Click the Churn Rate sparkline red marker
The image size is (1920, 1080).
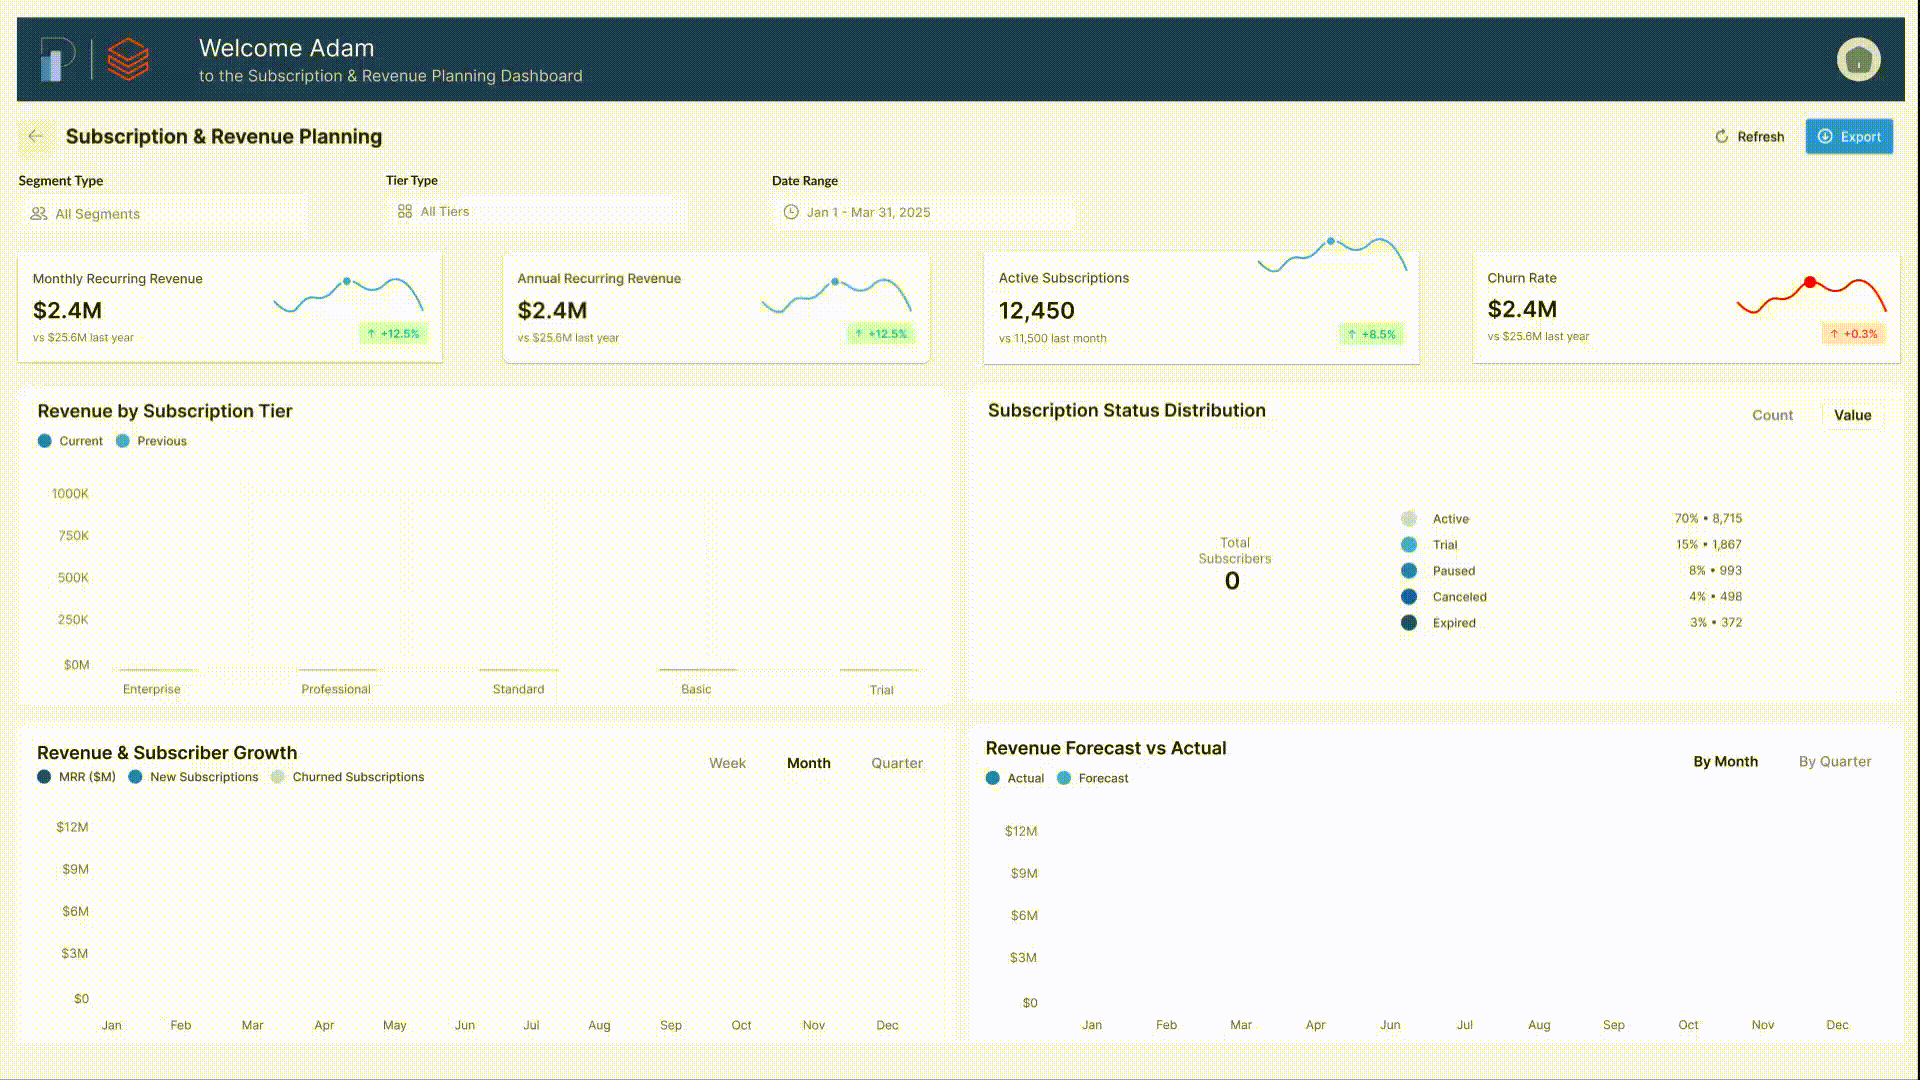1810,282
